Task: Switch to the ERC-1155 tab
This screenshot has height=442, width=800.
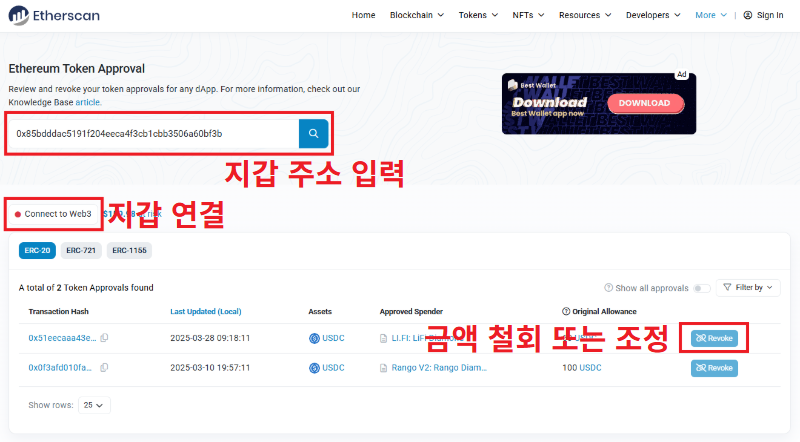Action: (129, 251)
